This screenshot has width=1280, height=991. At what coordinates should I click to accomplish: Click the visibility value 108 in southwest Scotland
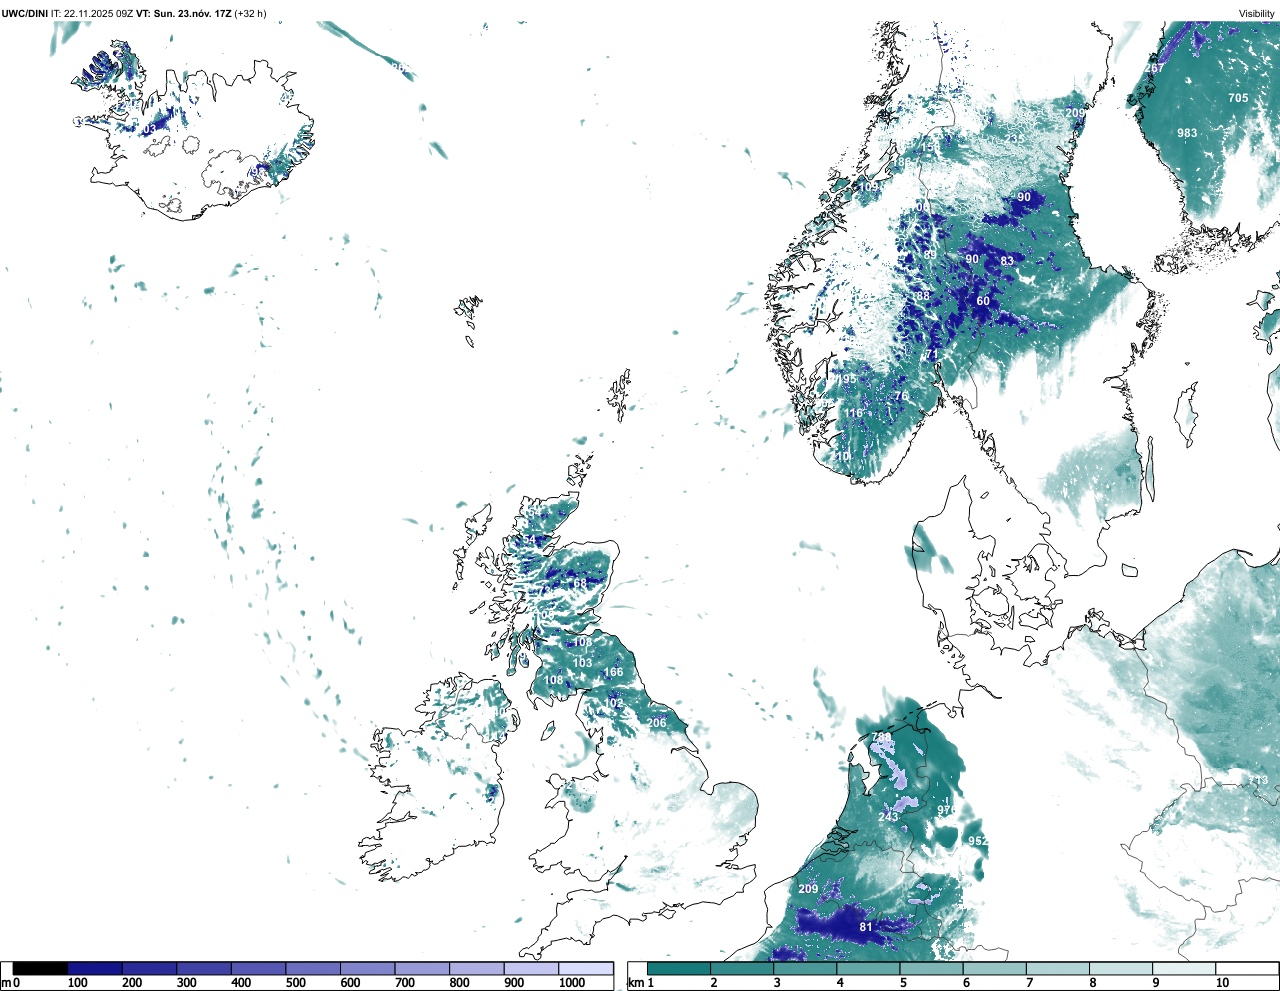553,681
